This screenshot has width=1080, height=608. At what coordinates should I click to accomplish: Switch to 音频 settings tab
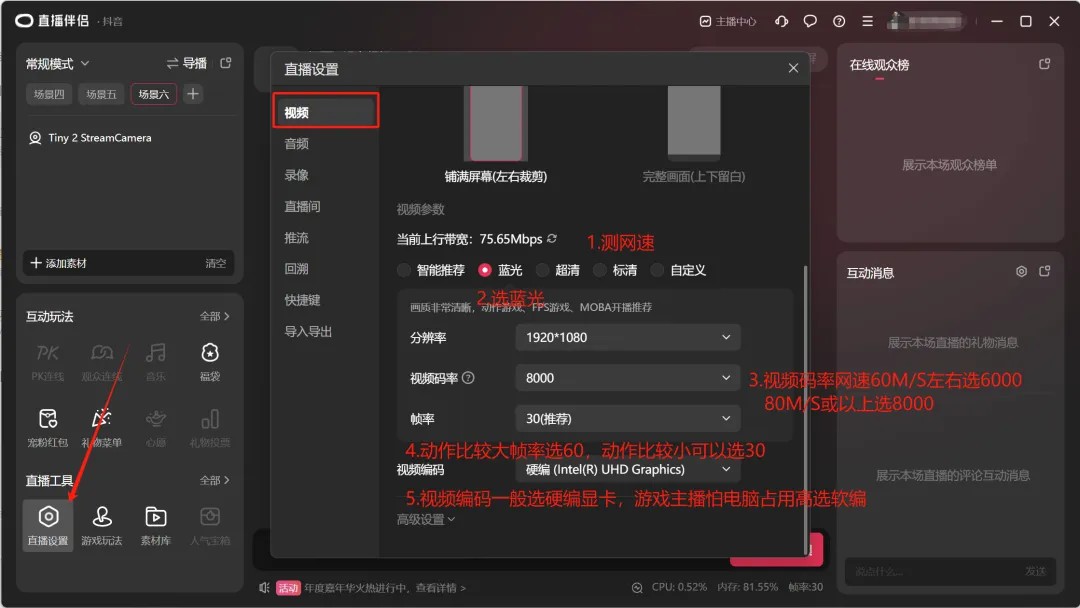point(297,144)
